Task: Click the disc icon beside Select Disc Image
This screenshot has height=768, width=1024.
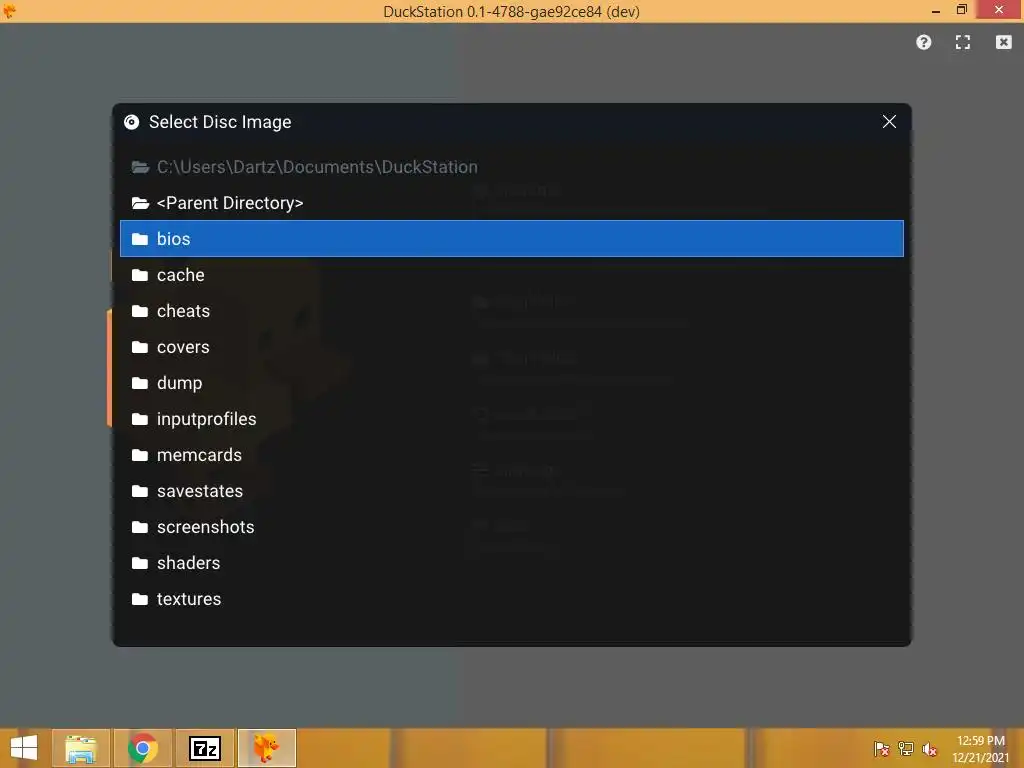Action: point(131,122)
